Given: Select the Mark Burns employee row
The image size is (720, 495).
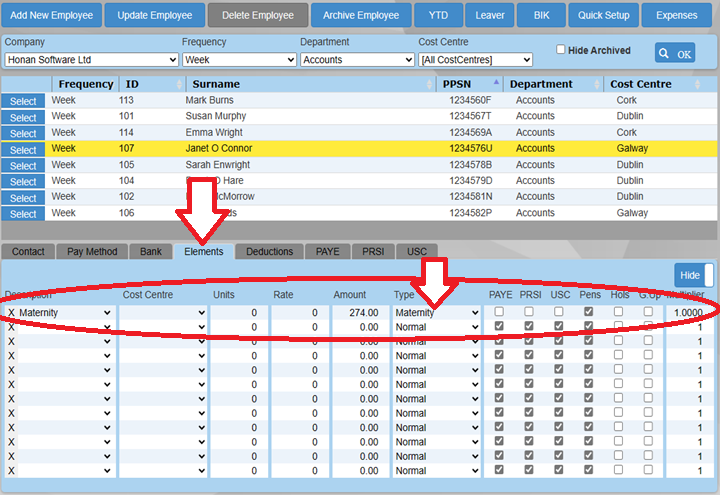Looking at the screenshot, I should click(23, 101).
